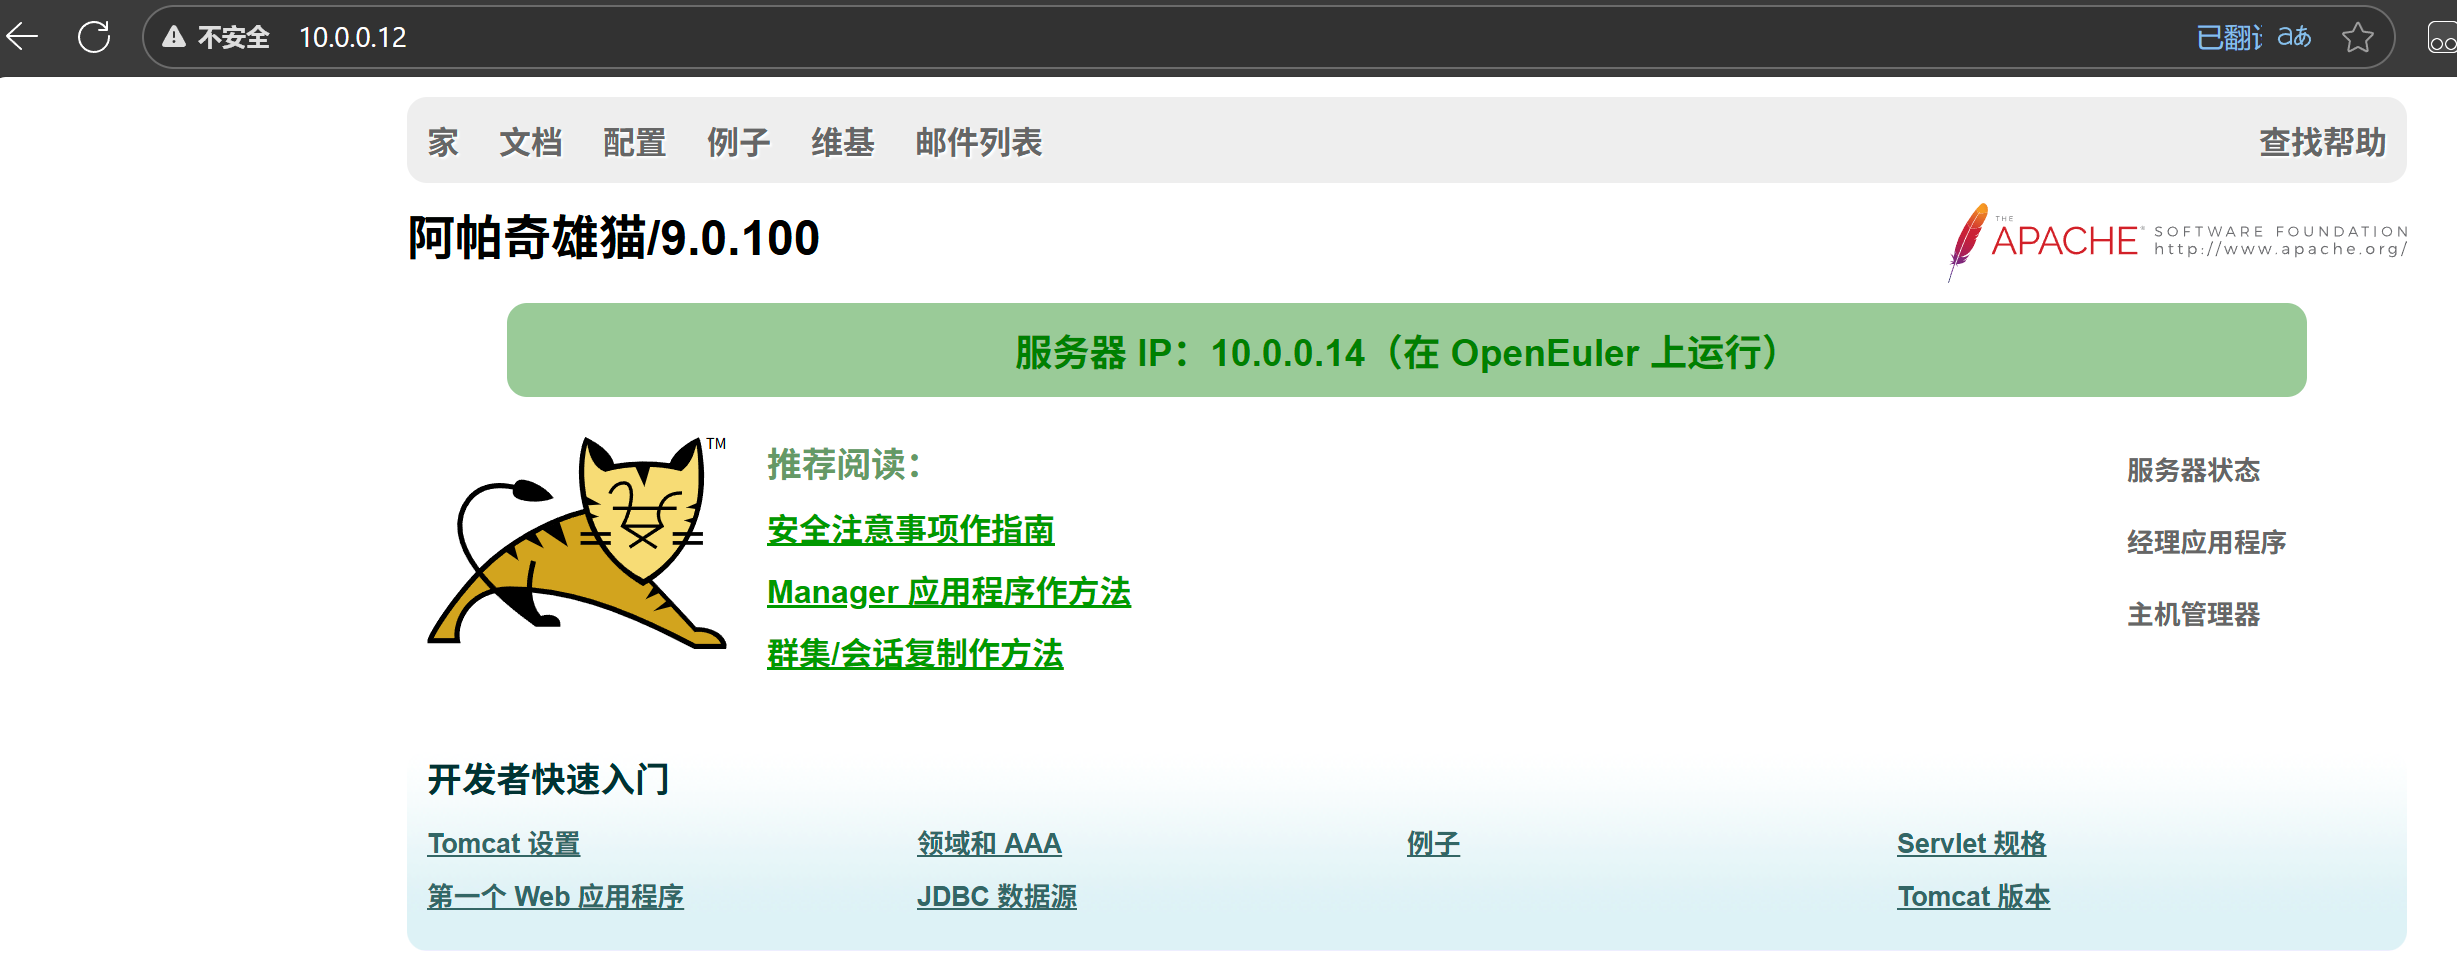Open the Servlet 规格 link
The width and height of the screenshot is (2457, 964).
[x=1971, y=843]
